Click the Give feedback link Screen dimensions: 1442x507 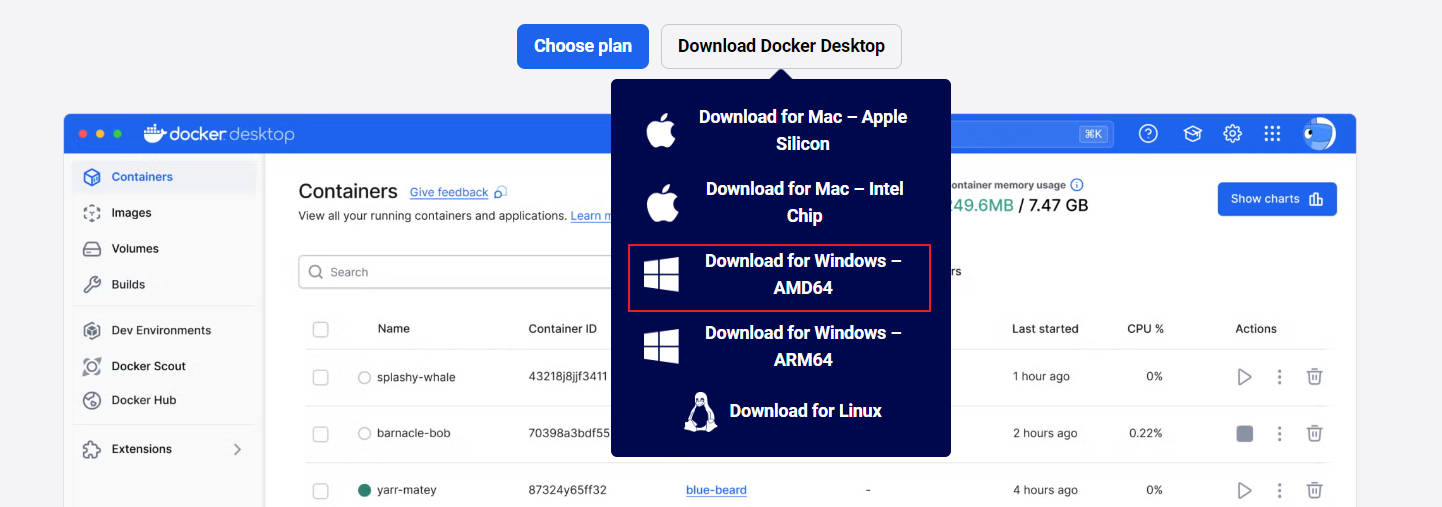point(449,192)
